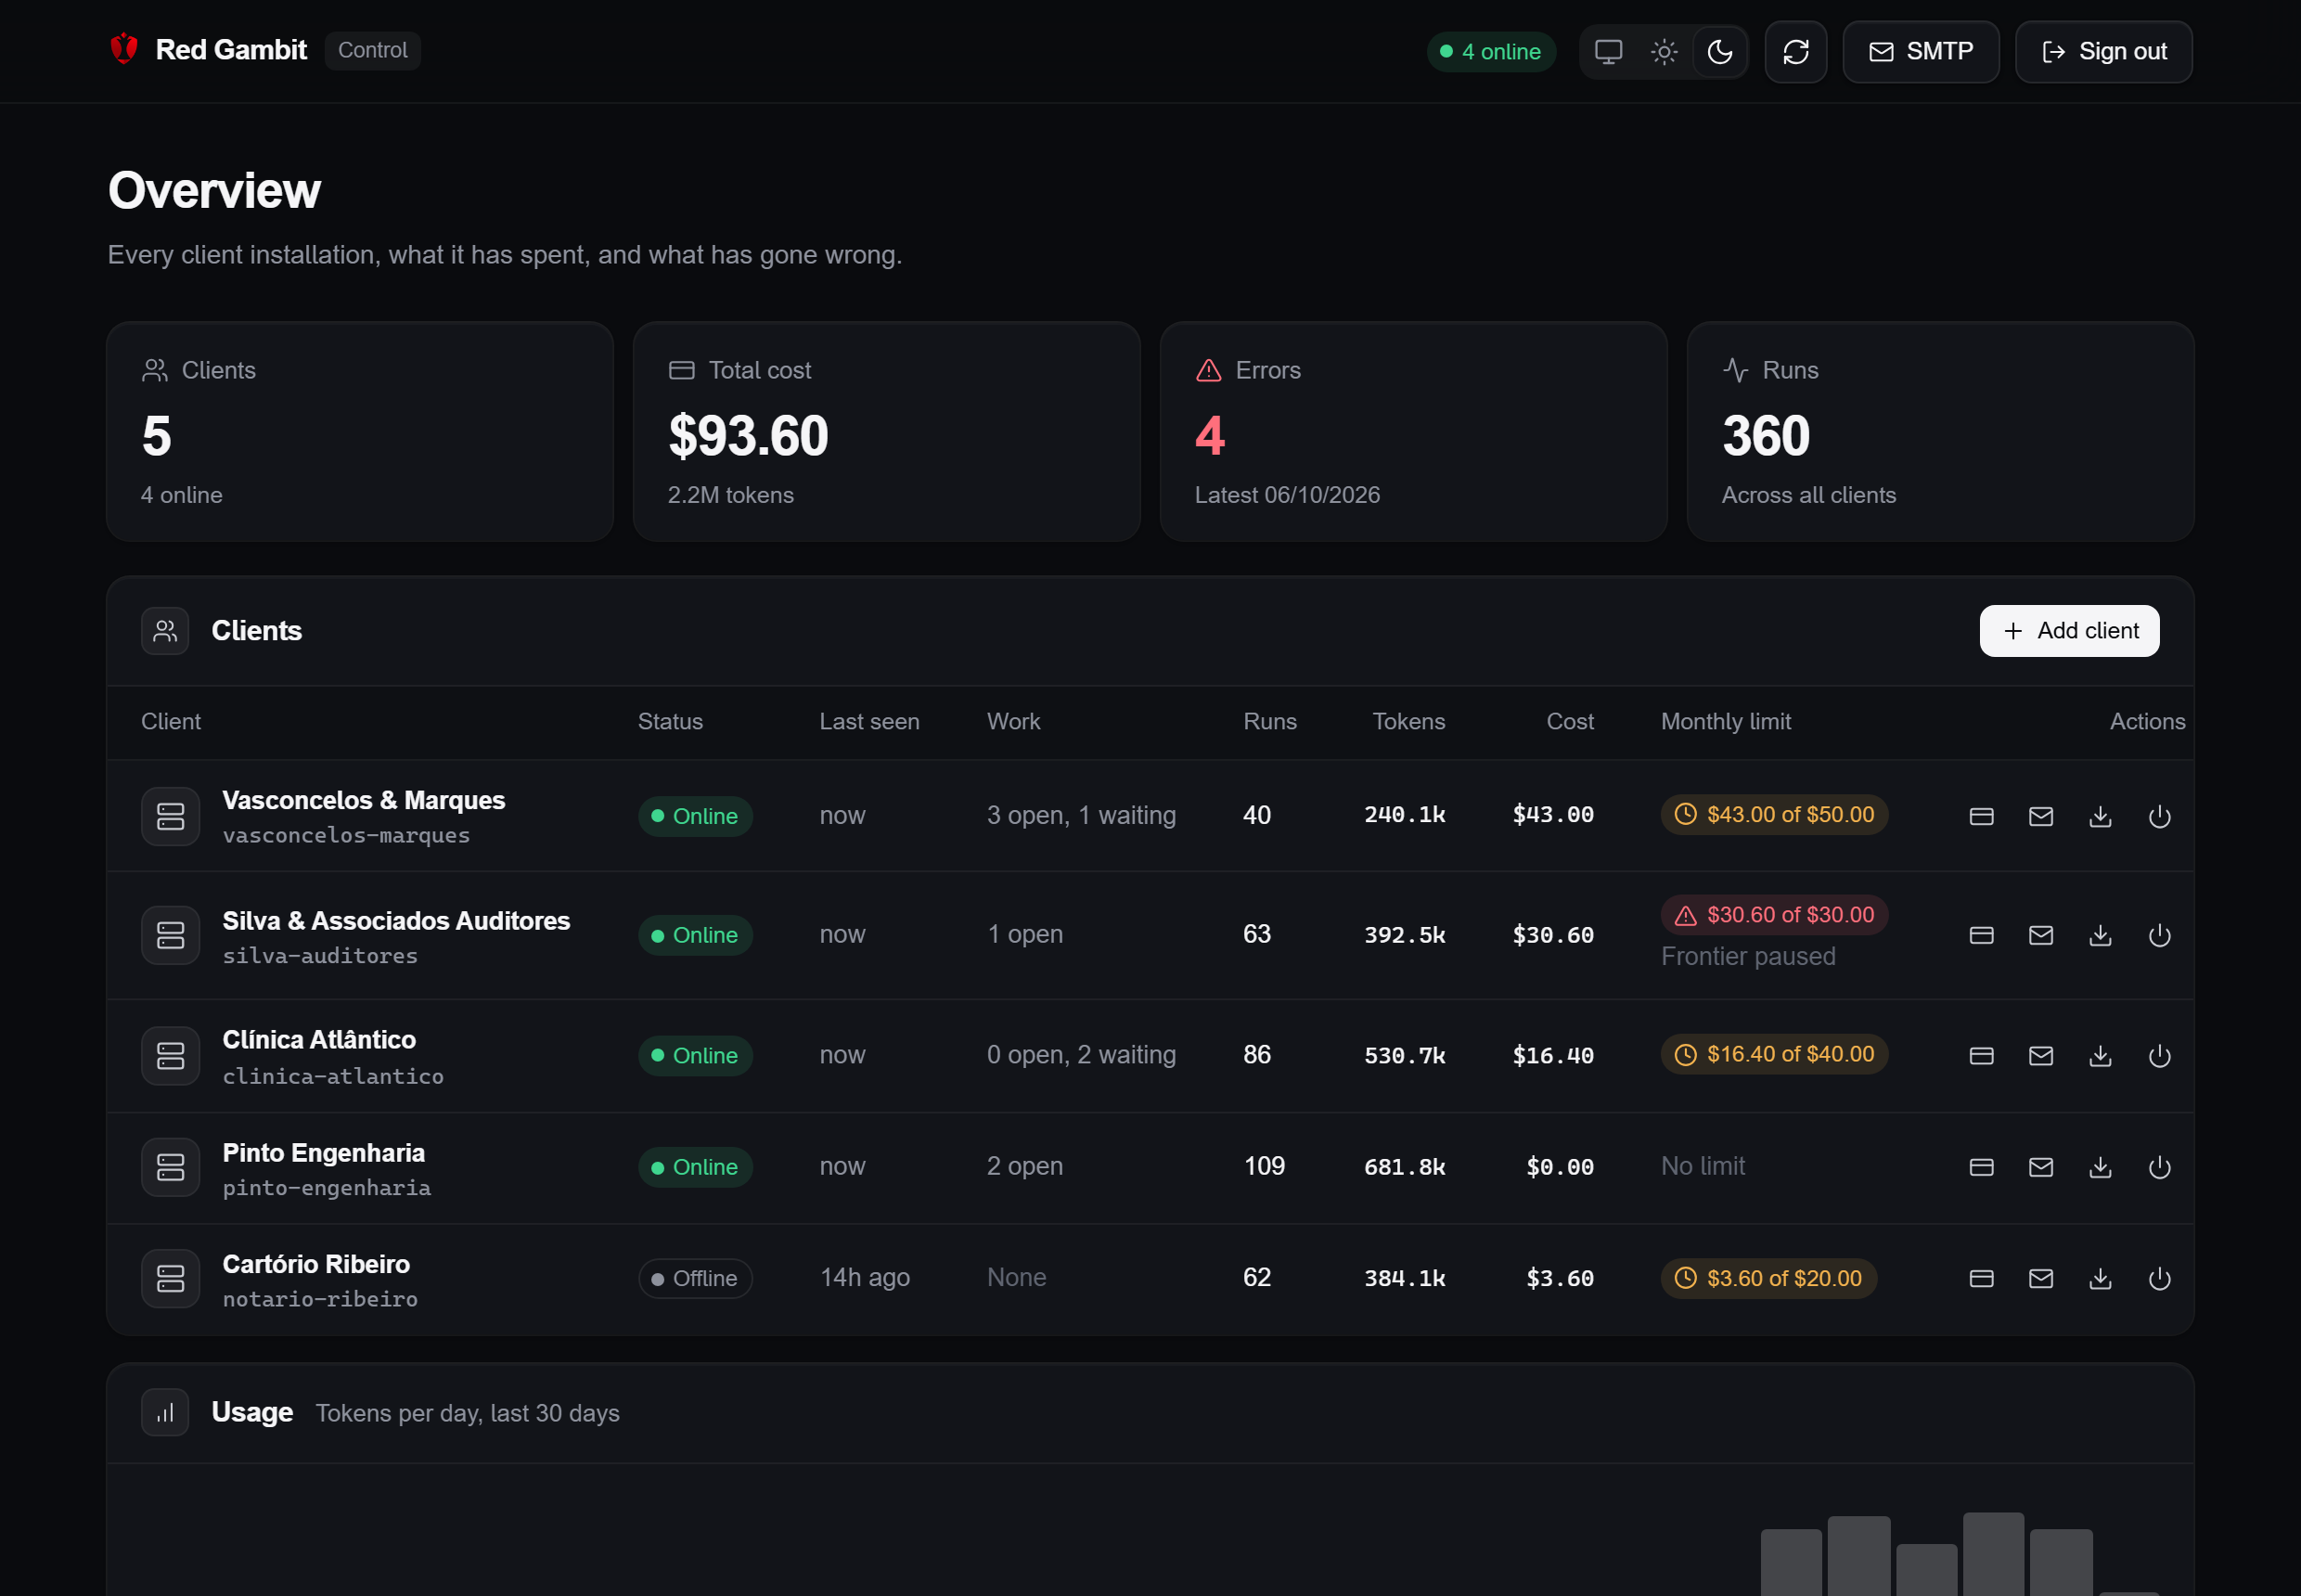The image size is (2301, 1596).
Task: Click the 'pinto-engenharia' slug text
Action: click(326, 1188)
